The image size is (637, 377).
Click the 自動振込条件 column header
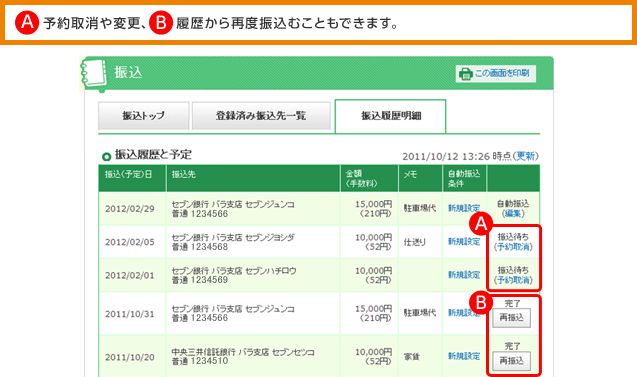[x=465, y=178]
